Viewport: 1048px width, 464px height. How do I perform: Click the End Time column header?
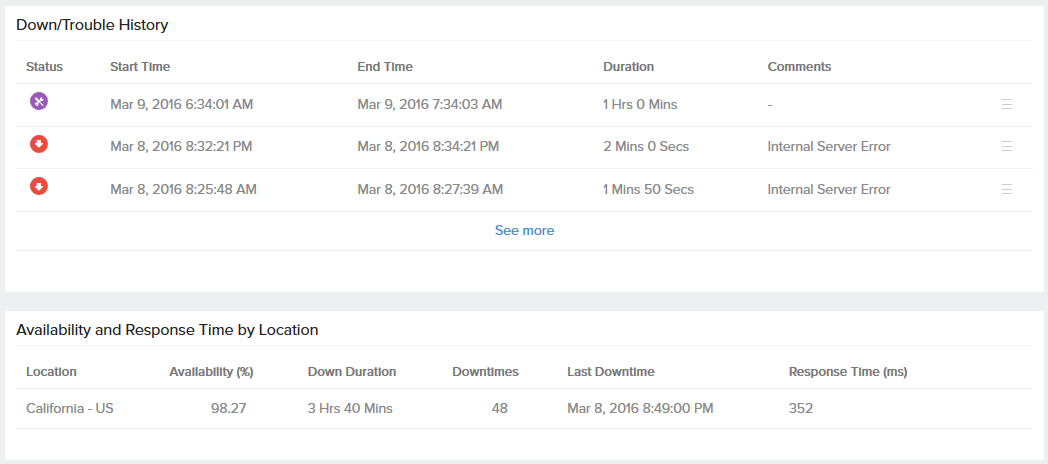click(x=385, y=67)
